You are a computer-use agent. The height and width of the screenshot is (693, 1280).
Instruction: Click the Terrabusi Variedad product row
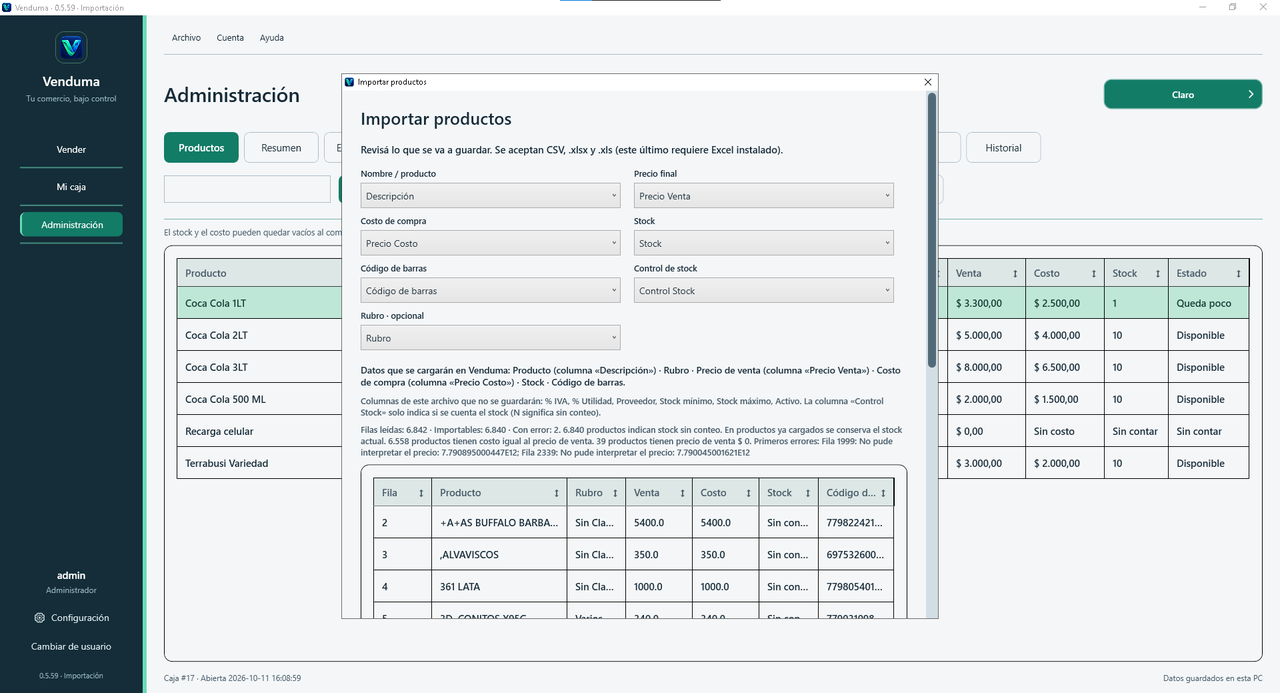coord(713,463)
